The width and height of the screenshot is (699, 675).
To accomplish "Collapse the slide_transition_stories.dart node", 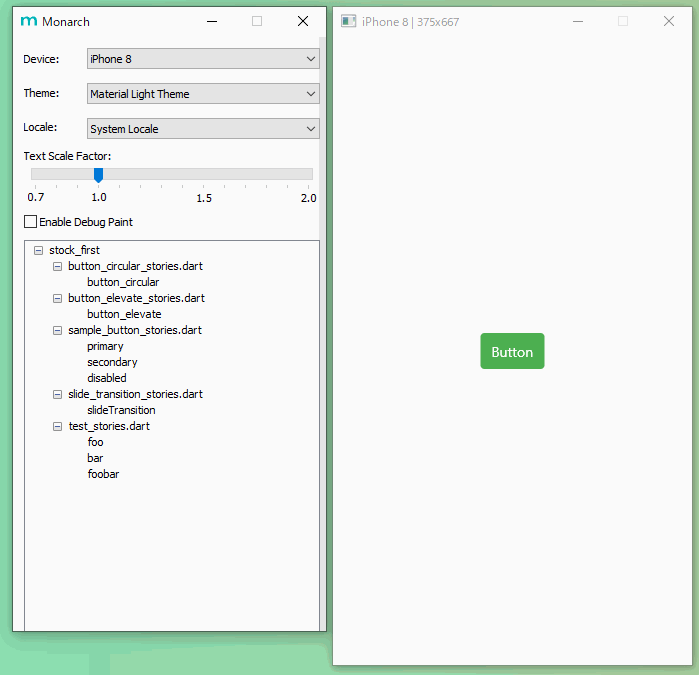I will click(x=58, y=395).
